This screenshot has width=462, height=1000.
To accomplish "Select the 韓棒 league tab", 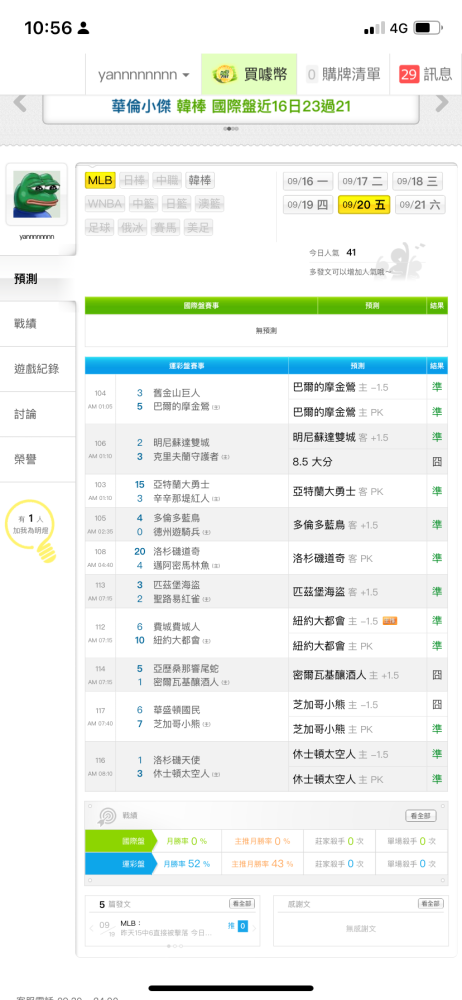I will click(x=200, y=180).
